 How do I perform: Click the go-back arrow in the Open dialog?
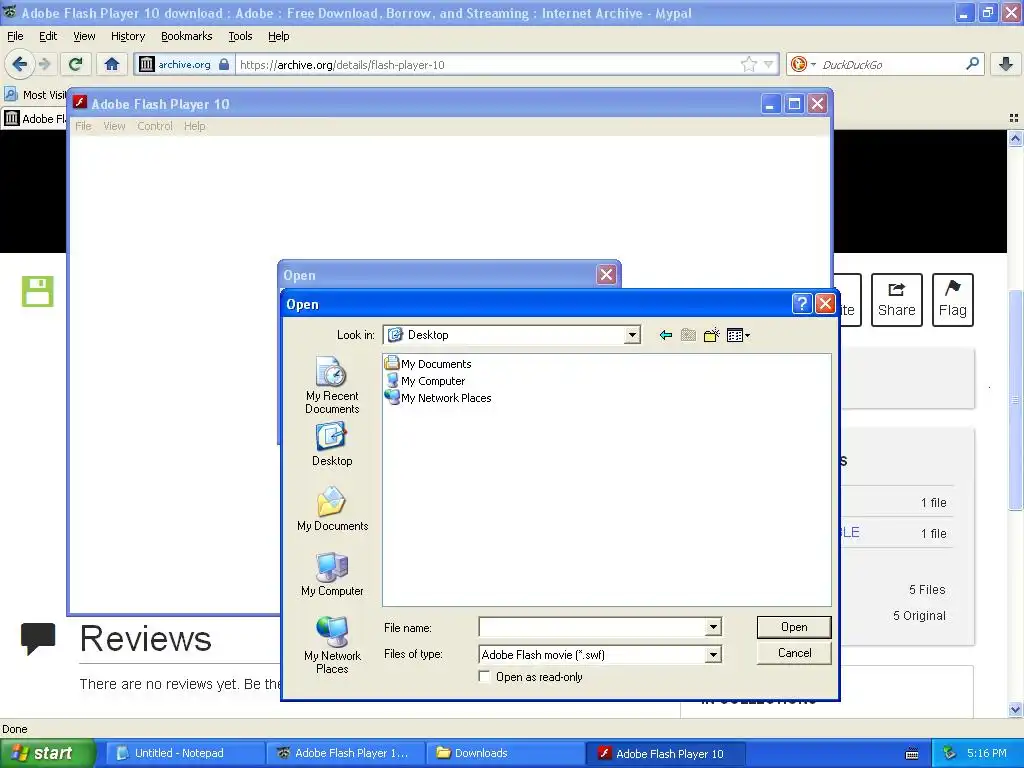point(665,335)
